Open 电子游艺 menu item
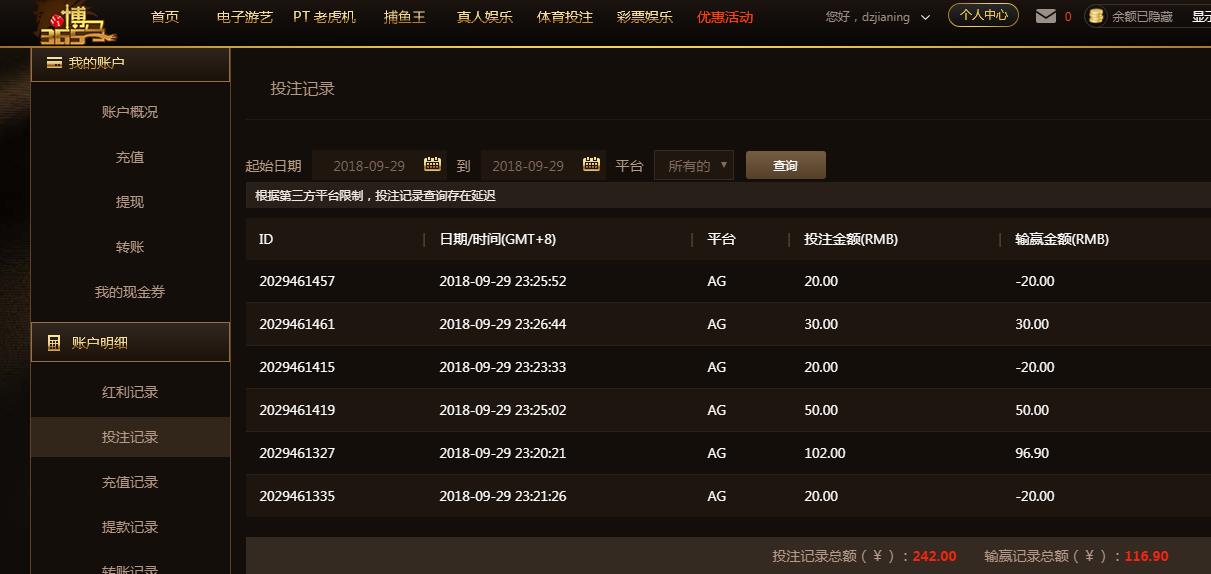 (244, 17)
